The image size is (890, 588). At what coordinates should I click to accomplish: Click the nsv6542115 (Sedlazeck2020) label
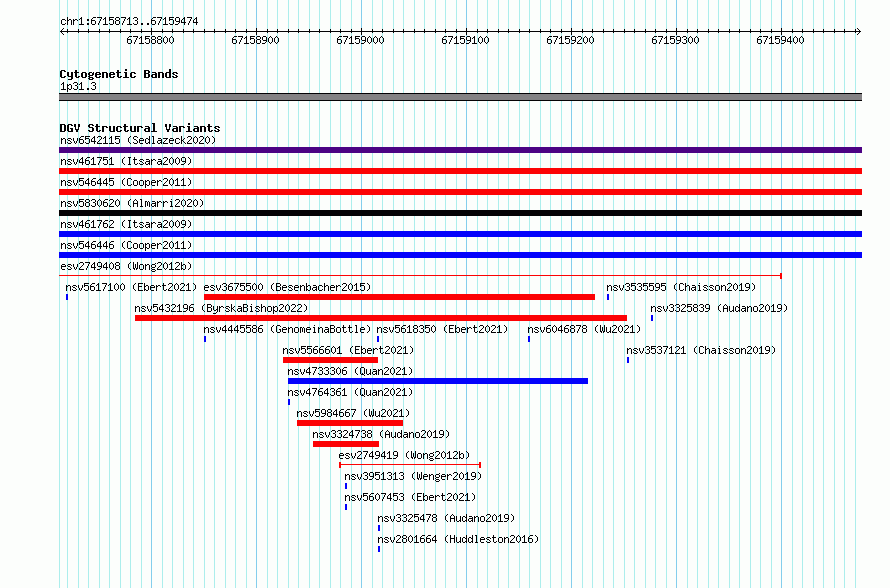(x=138, y=140)
